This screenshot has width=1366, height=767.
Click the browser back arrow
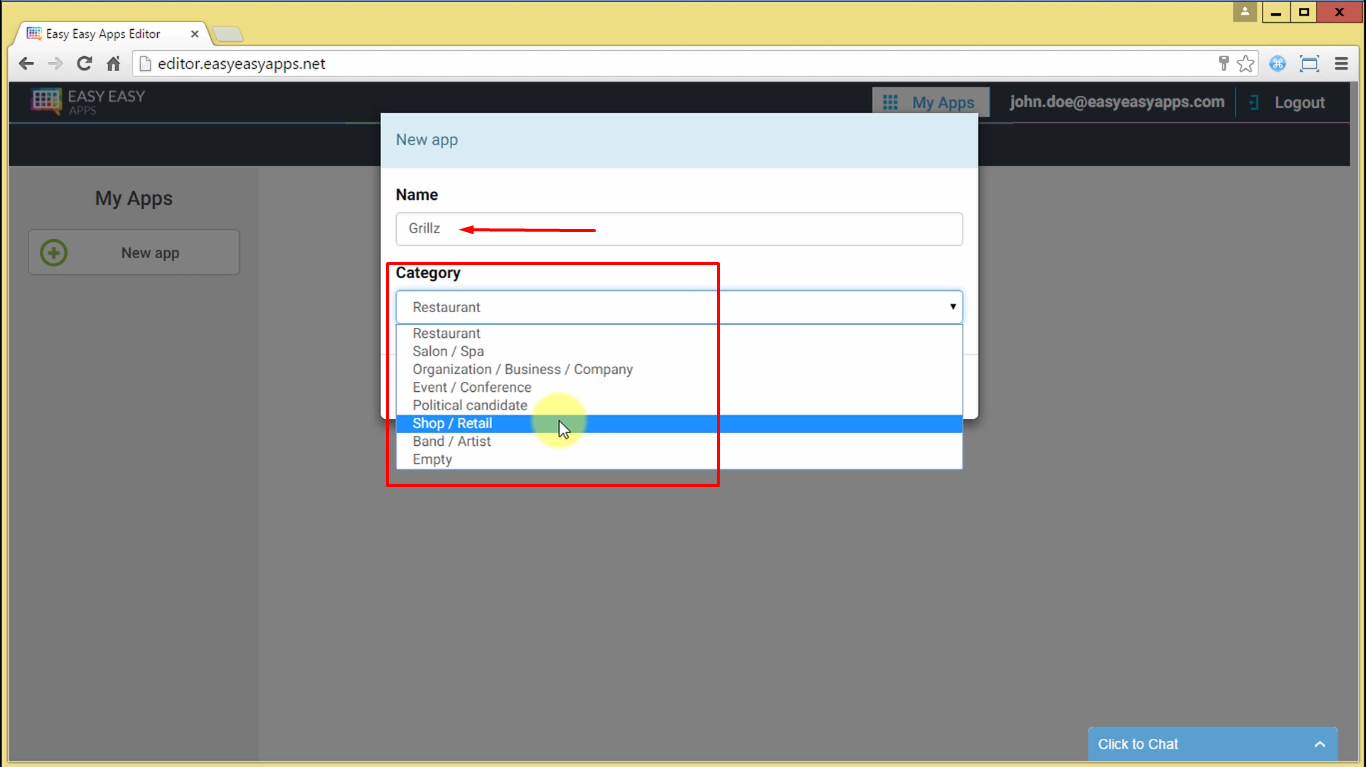[x=26, y=64]
